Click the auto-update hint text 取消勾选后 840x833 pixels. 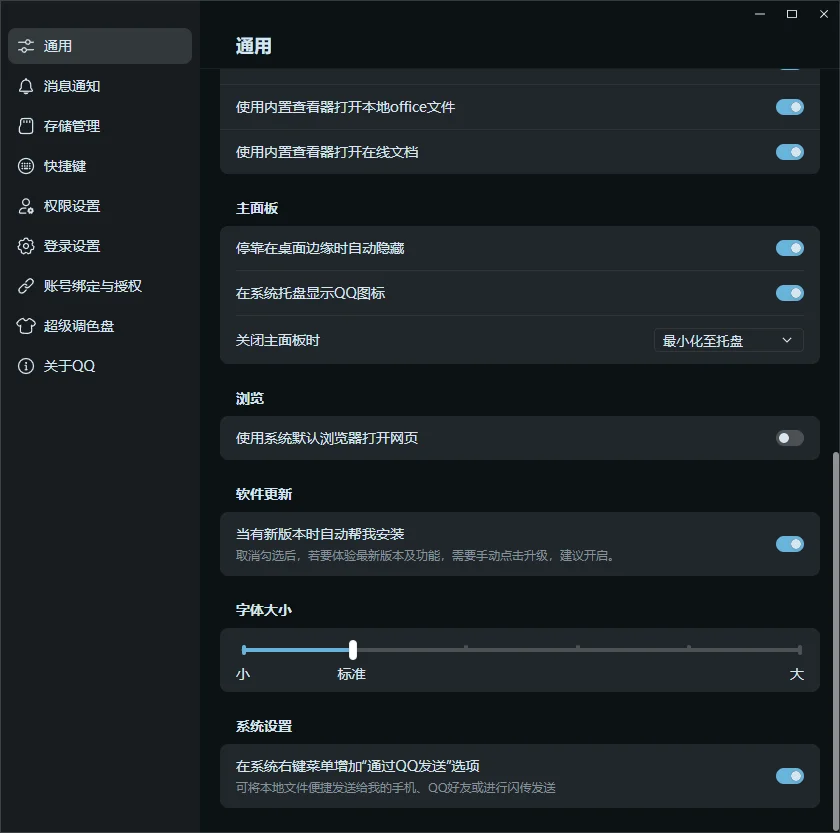coord(426,556)
